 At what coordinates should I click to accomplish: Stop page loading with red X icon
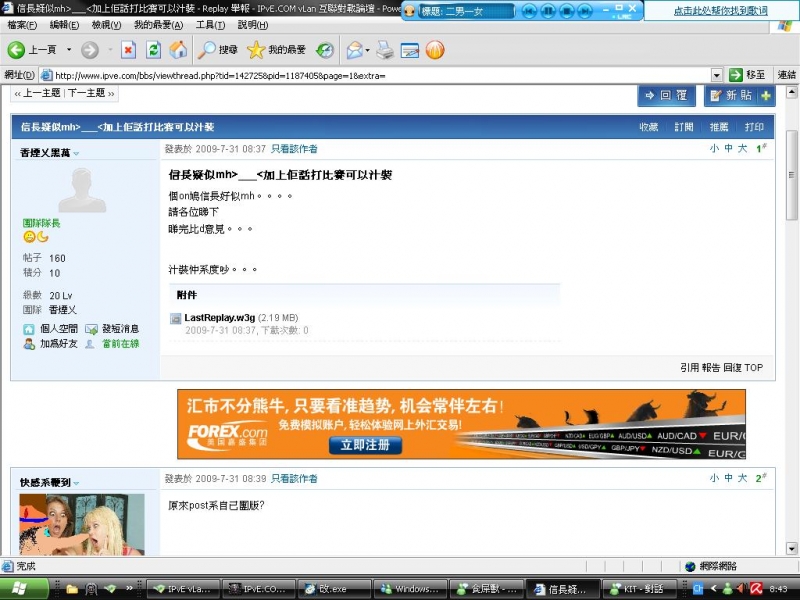coord(128,51)
